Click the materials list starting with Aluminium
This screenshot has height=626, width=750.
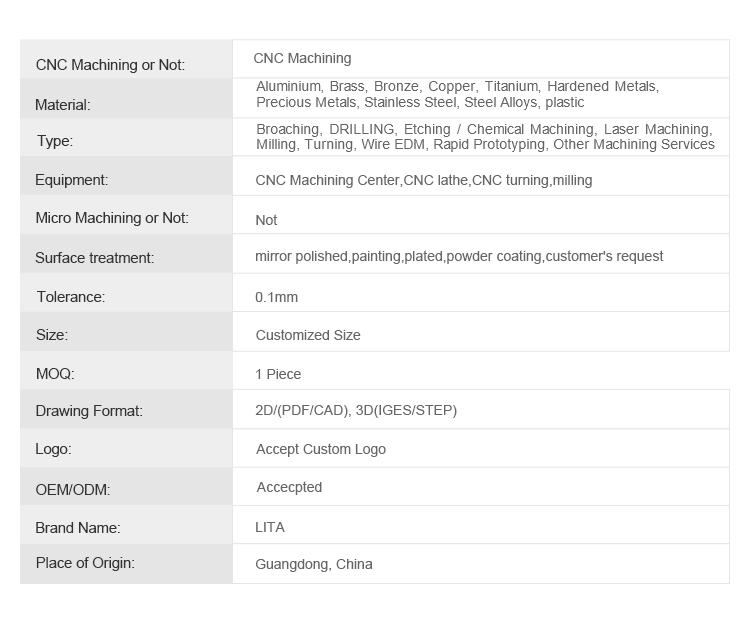point(457,94)
